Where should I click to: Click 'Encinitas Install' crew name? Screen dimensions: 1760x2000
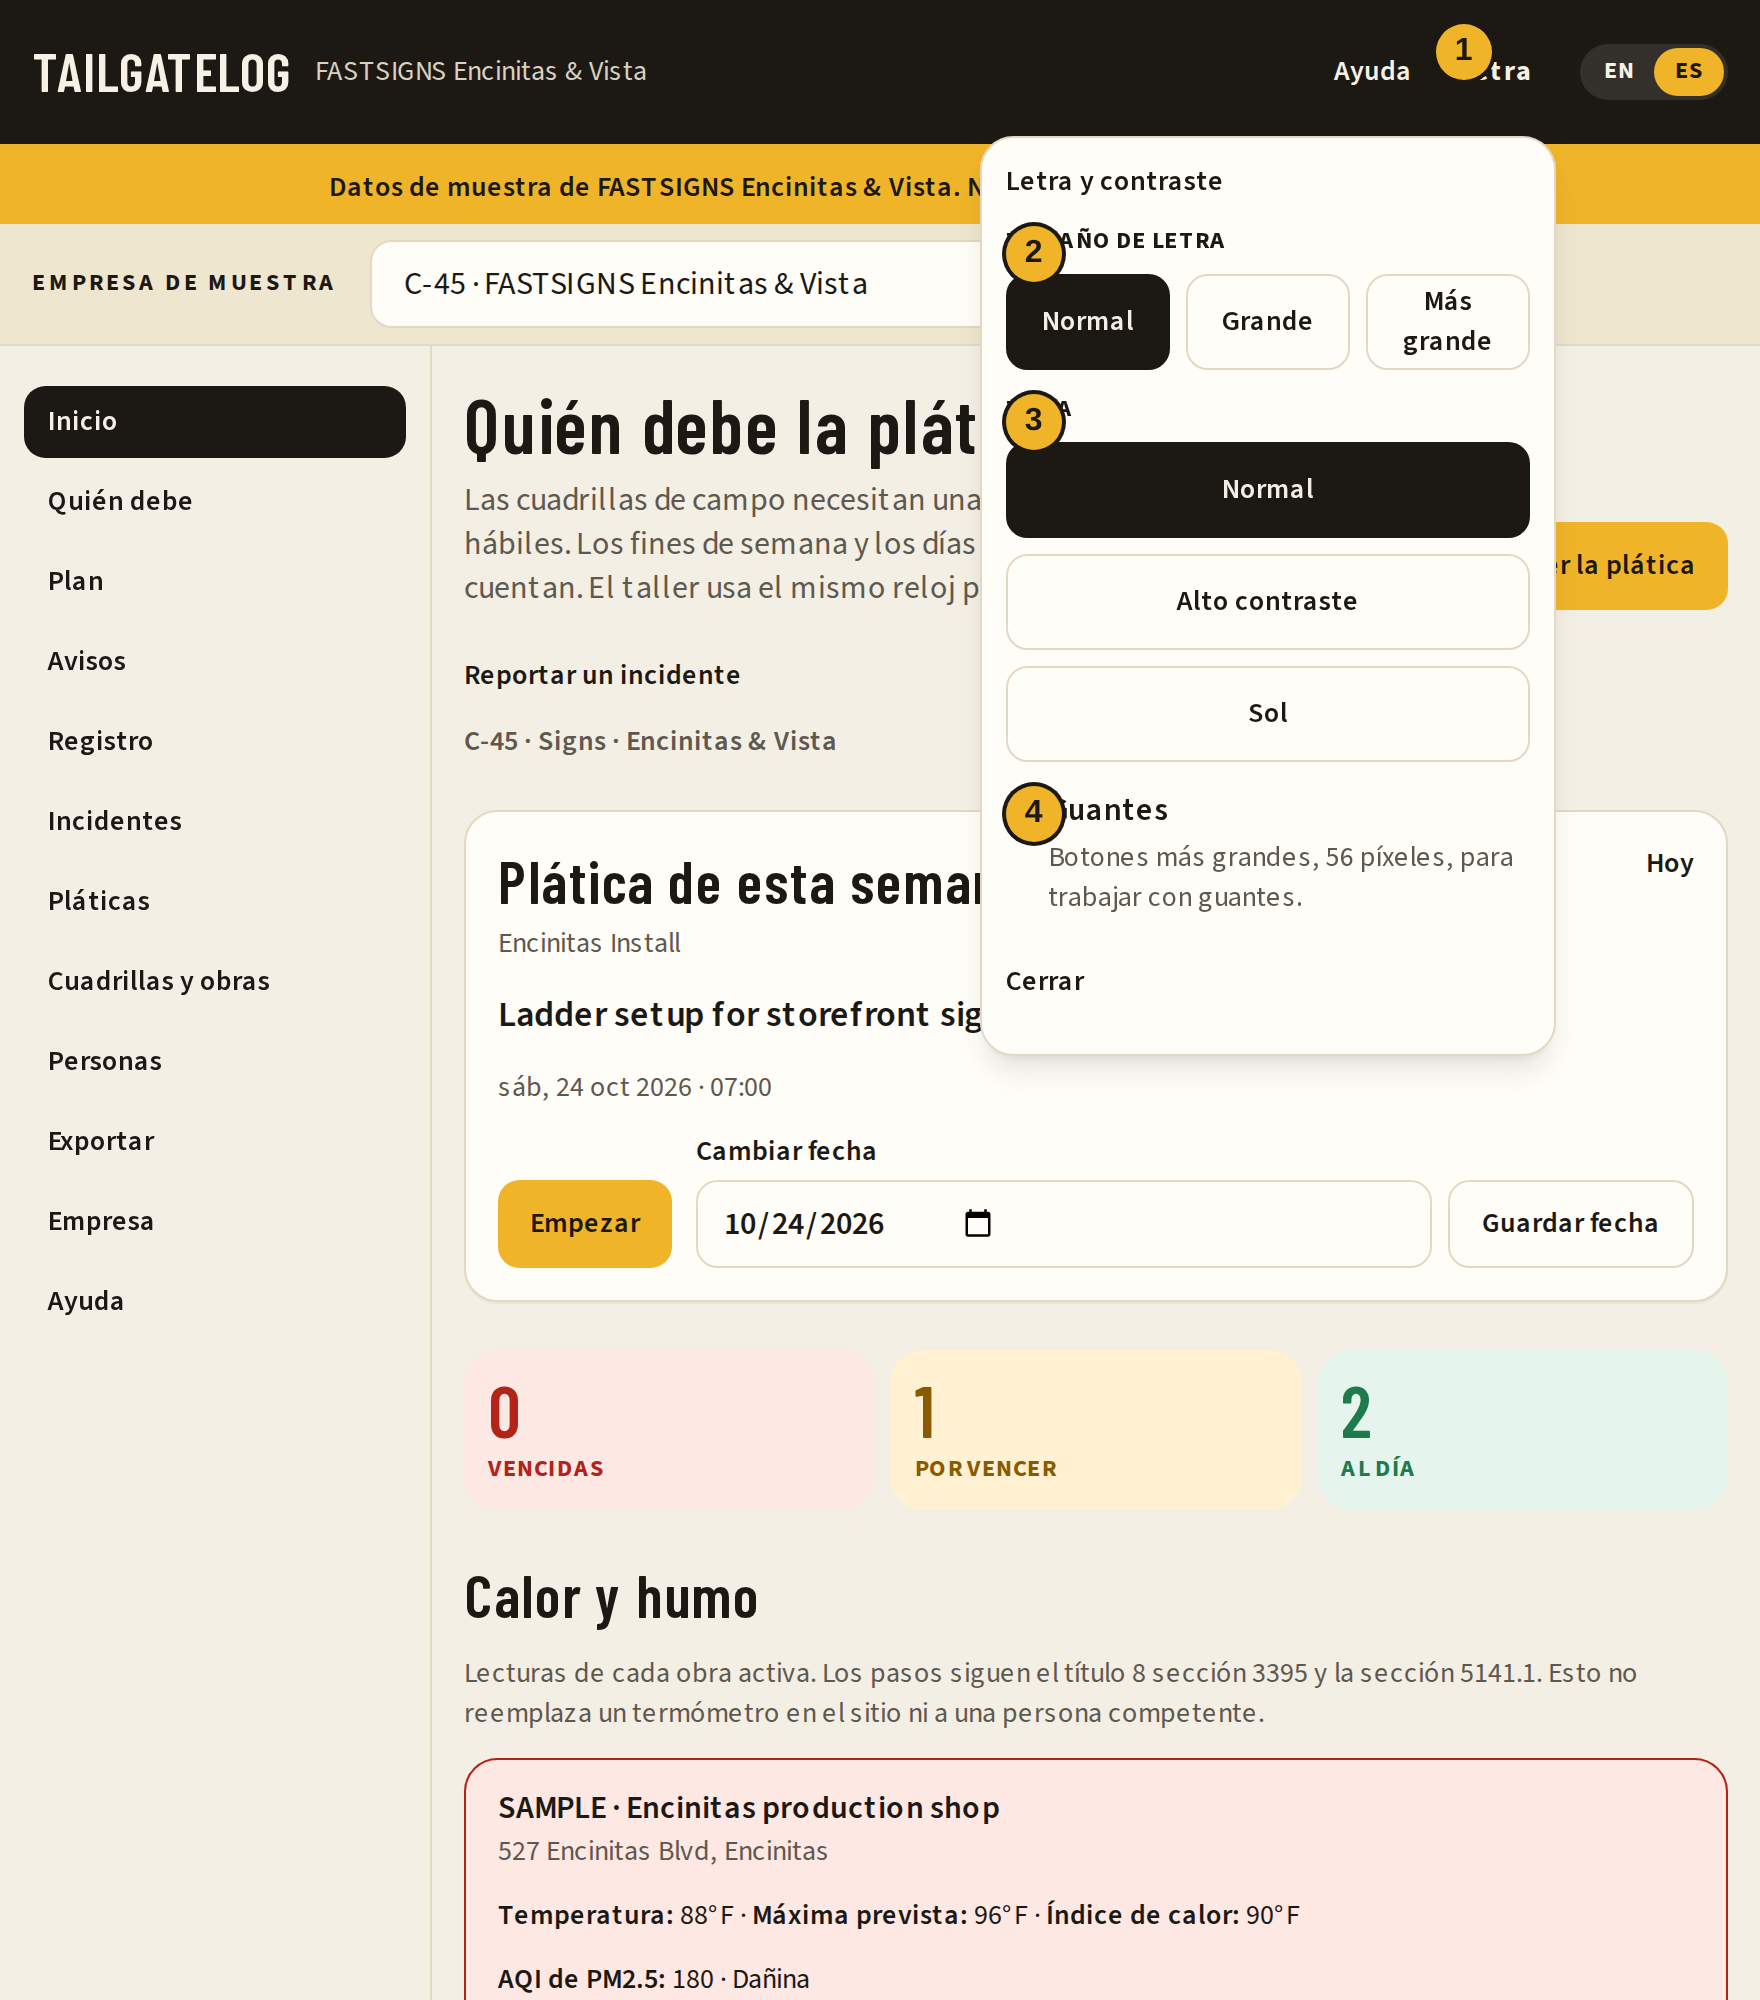point(589,943)
